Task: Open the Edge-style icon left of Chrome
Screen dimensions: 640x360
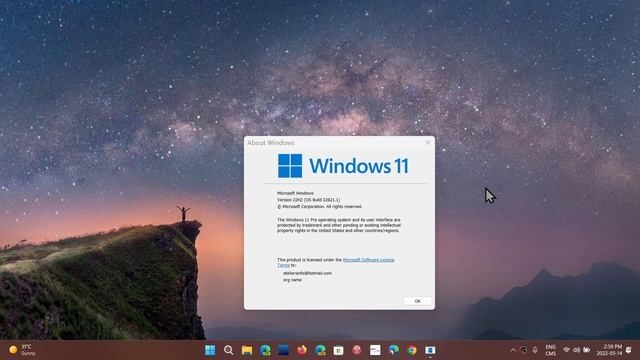Action: [393, 350]
